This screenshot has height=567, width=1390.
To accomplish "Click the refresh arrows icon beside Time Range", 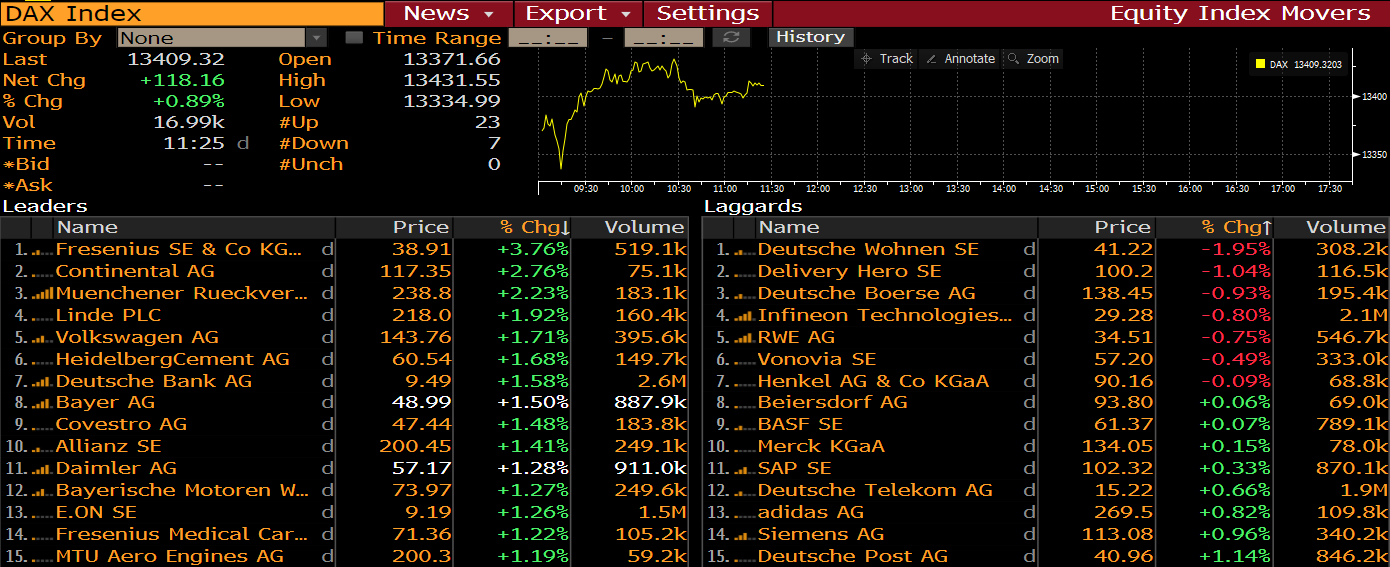I will coord(731,38).
